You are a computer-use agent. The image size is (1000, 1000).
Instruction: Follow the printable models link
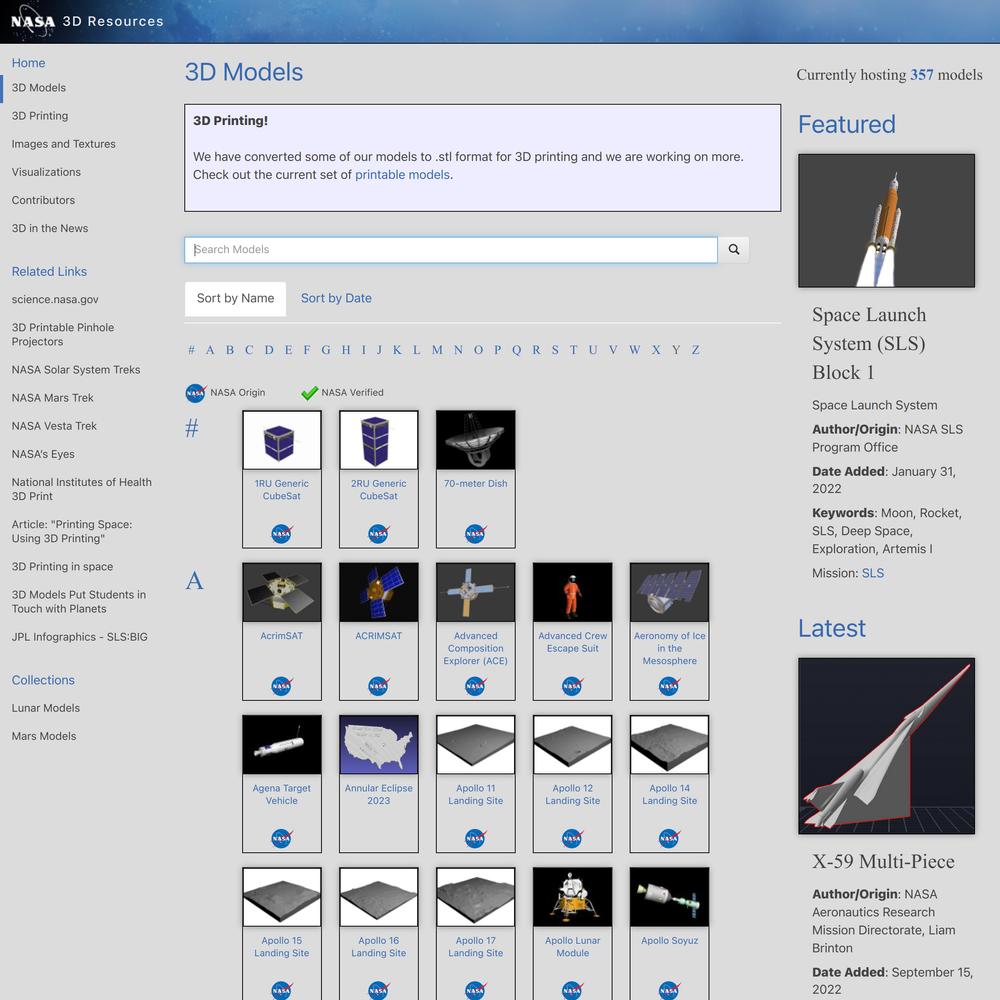pyautogui.click(x=402, y=175)
